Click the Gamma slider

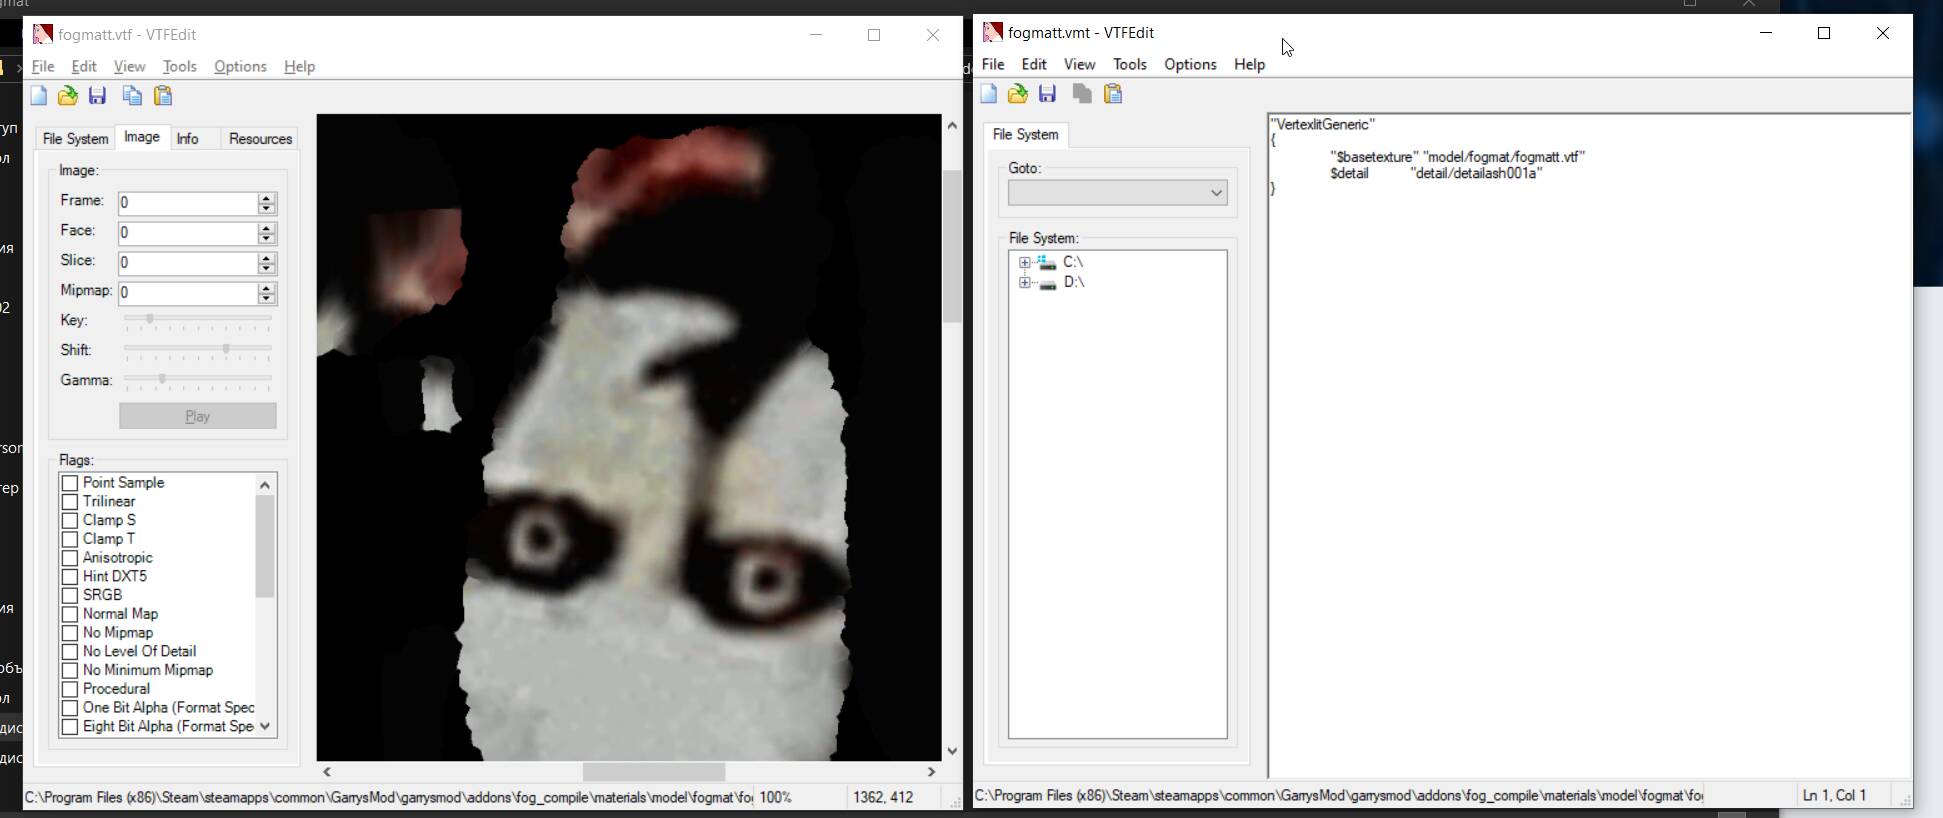(x=197, y=380)
